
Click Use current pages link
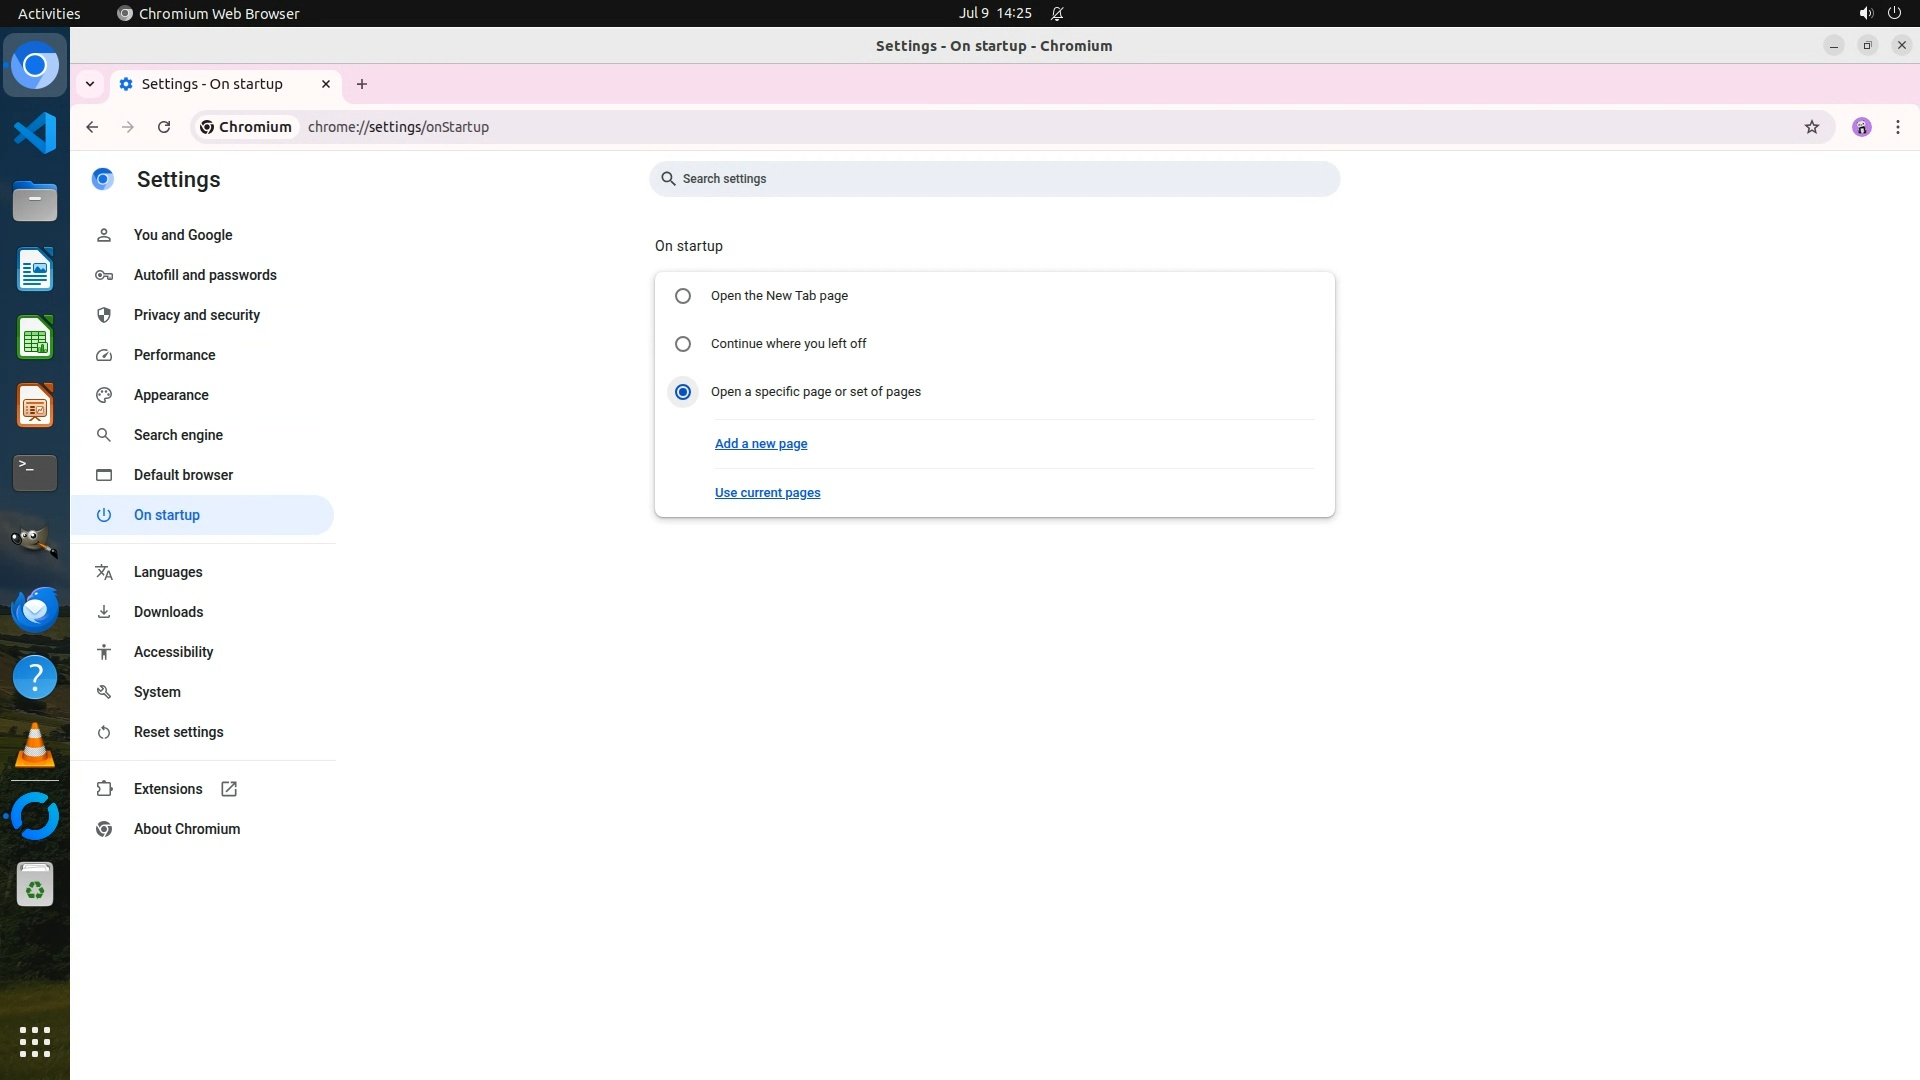pyautogui.click(x=767, y=493)
